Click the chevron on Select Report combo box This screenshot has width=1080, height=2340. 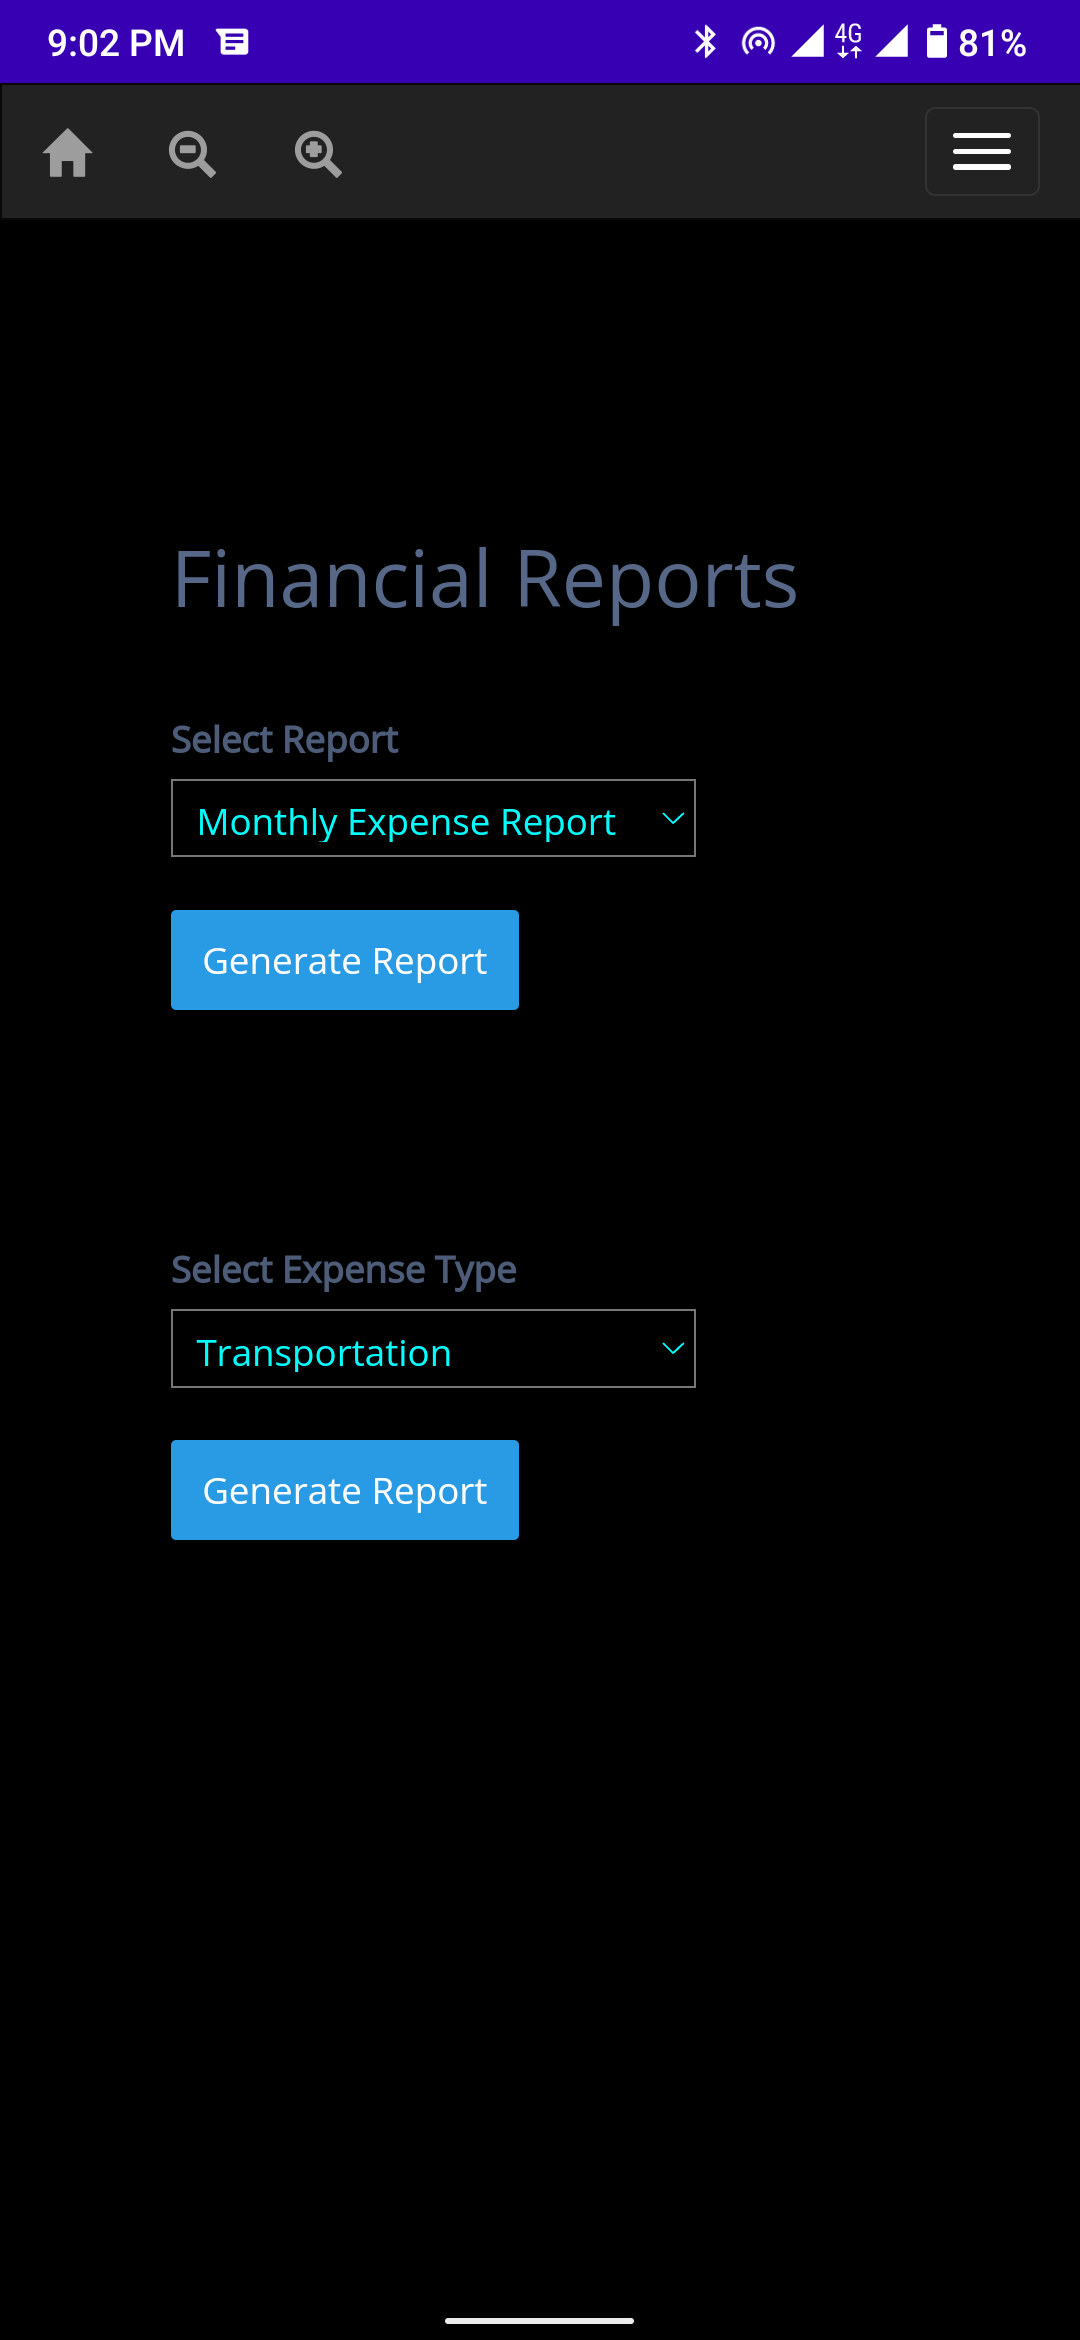tap(673, 819)
